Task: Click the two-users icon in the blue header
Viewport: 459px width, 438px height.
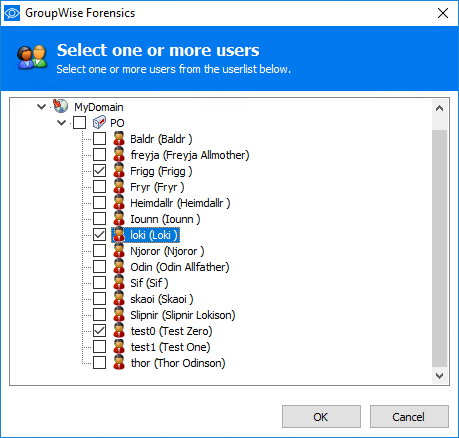Action: point(32,57)
